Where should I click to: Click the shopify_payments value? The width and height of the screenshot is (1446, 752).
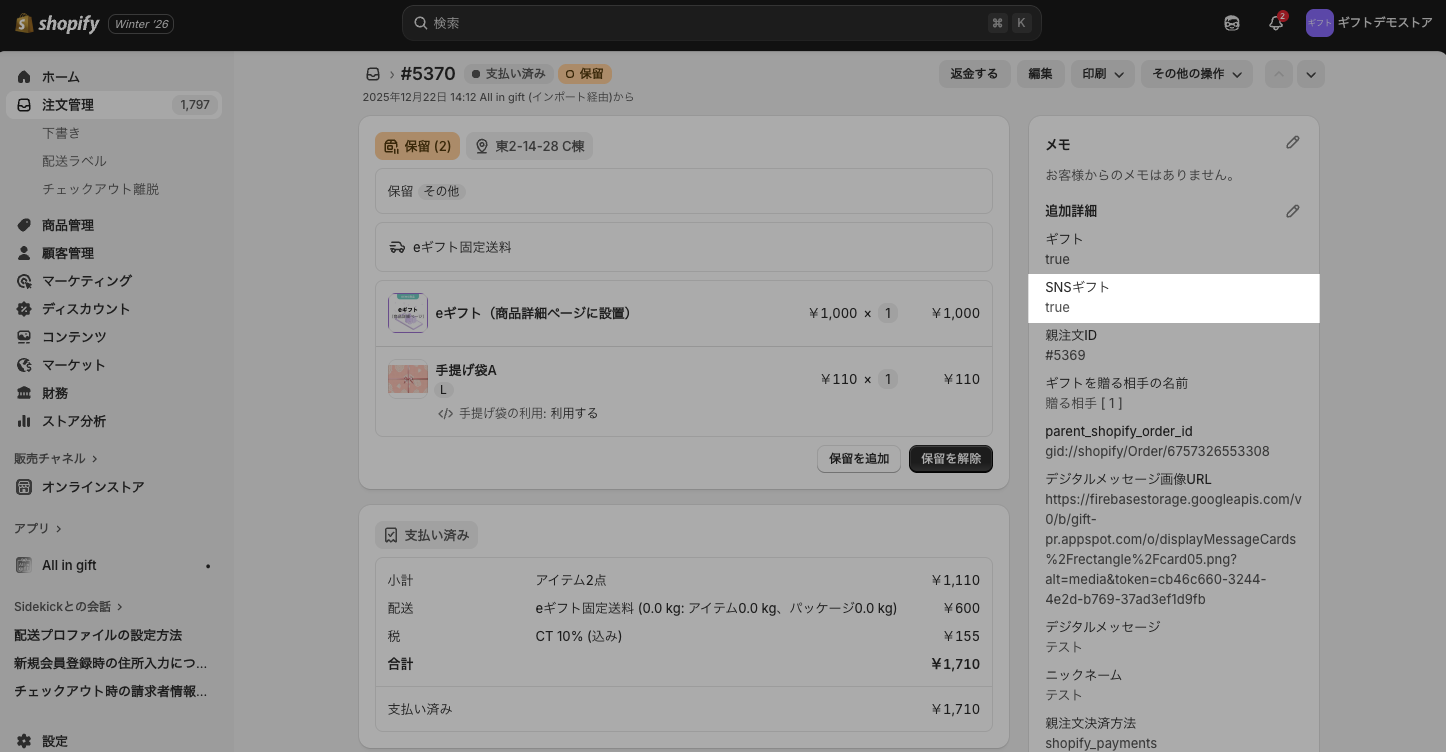1101,743
